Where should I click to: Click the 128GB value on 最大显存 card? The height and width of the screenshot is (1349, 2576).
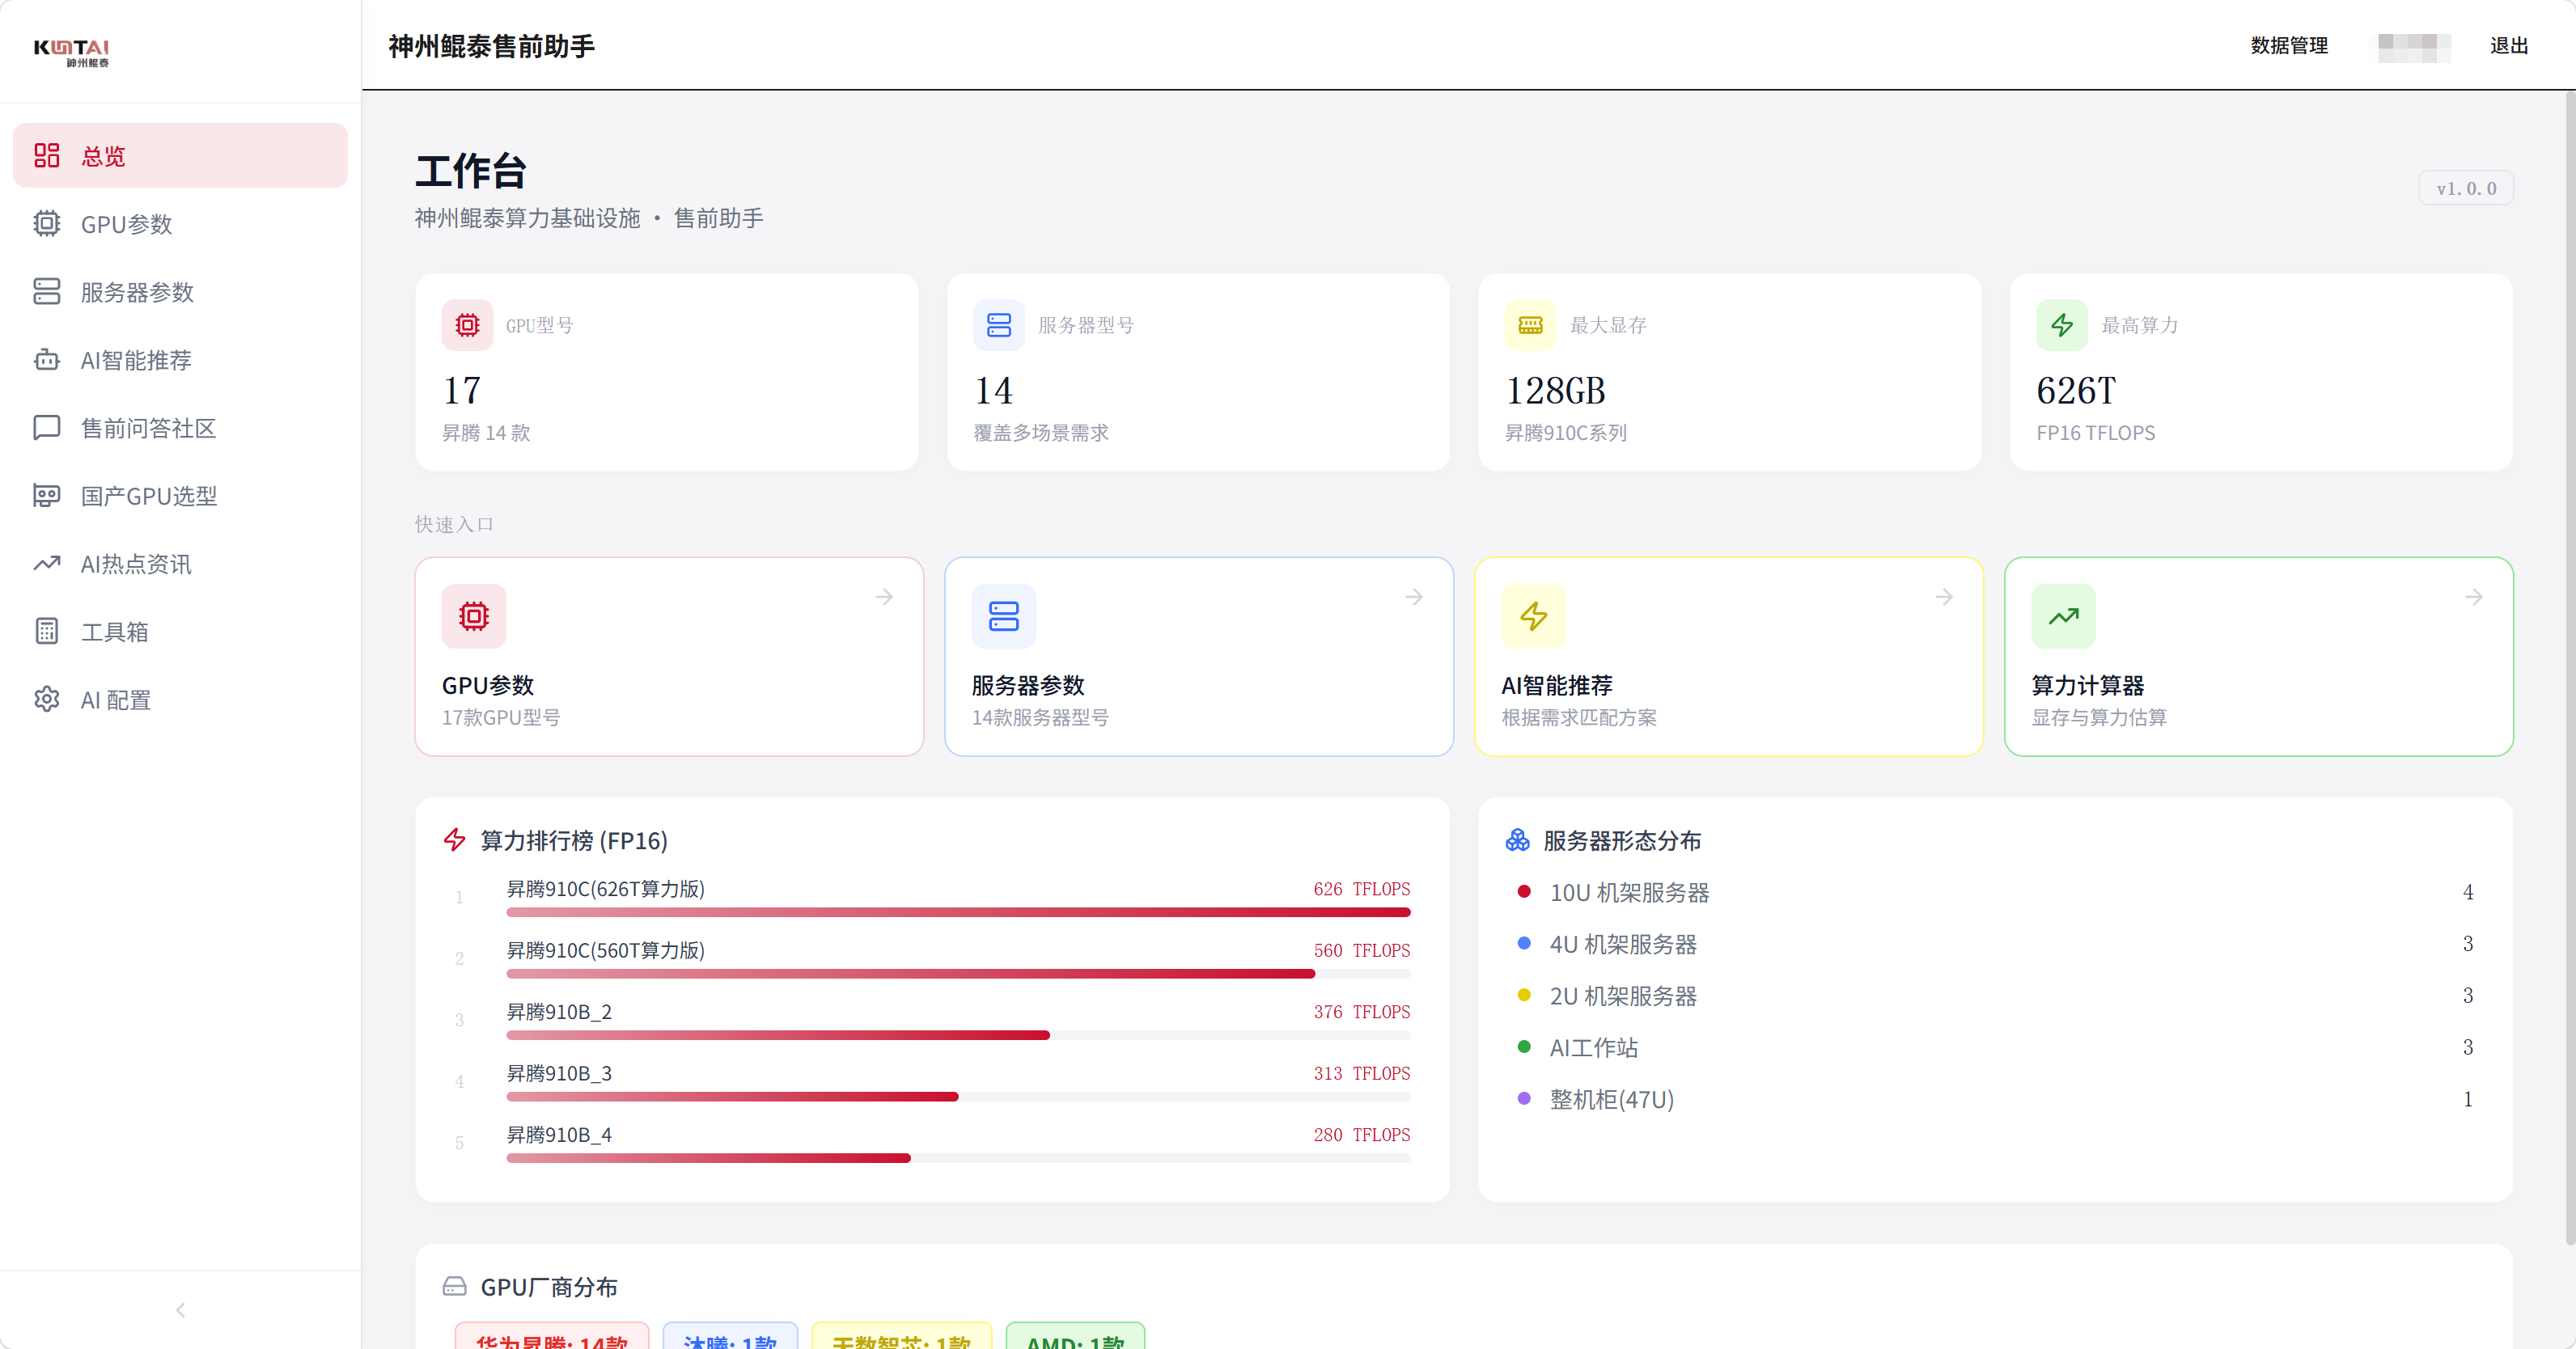[1555, 391]
